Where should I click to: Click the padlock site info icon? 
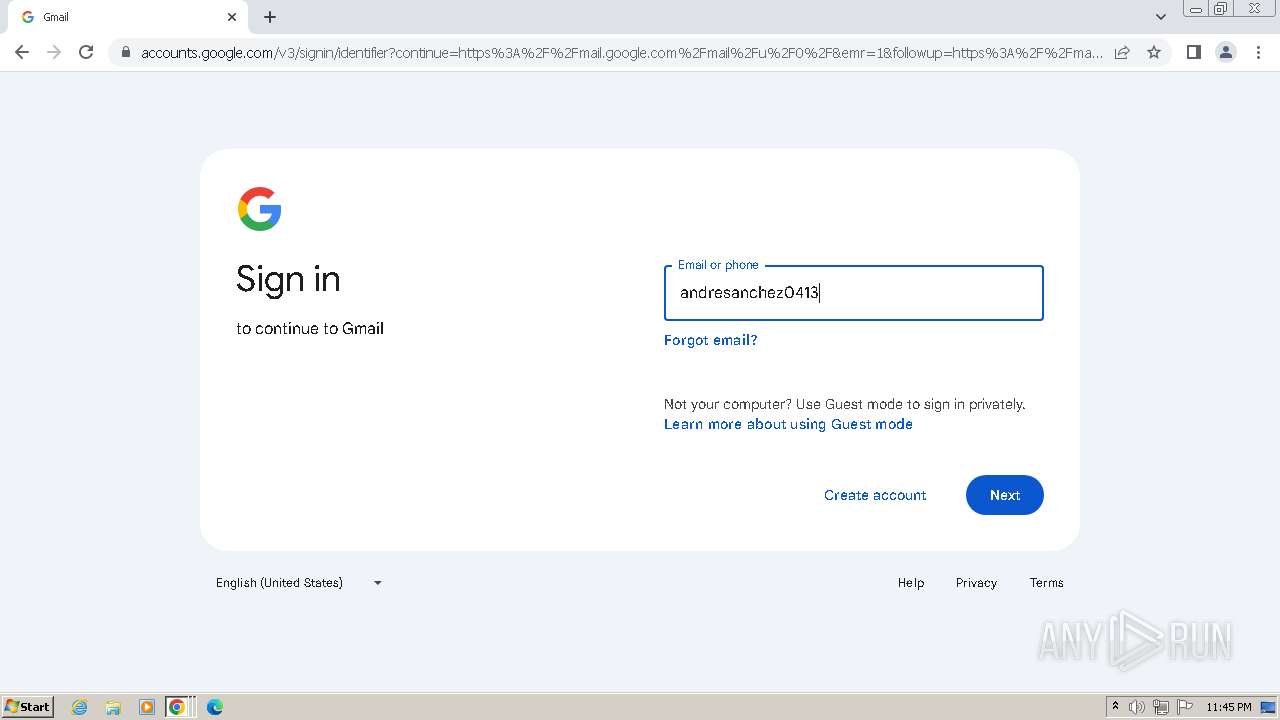[x=125, y=53]
